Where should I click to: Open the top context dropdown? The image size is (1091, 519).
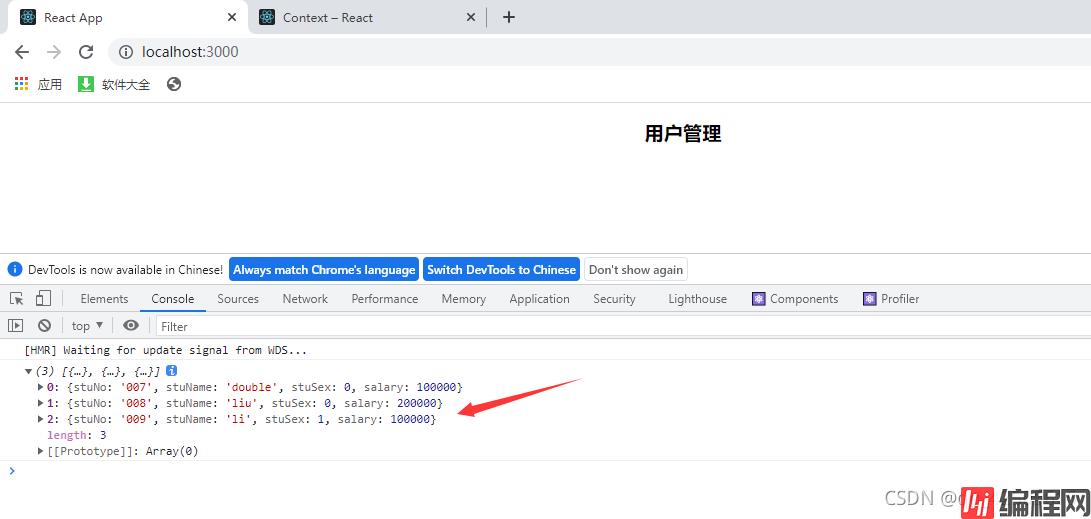pyautogui.click(x=87, y=326)
